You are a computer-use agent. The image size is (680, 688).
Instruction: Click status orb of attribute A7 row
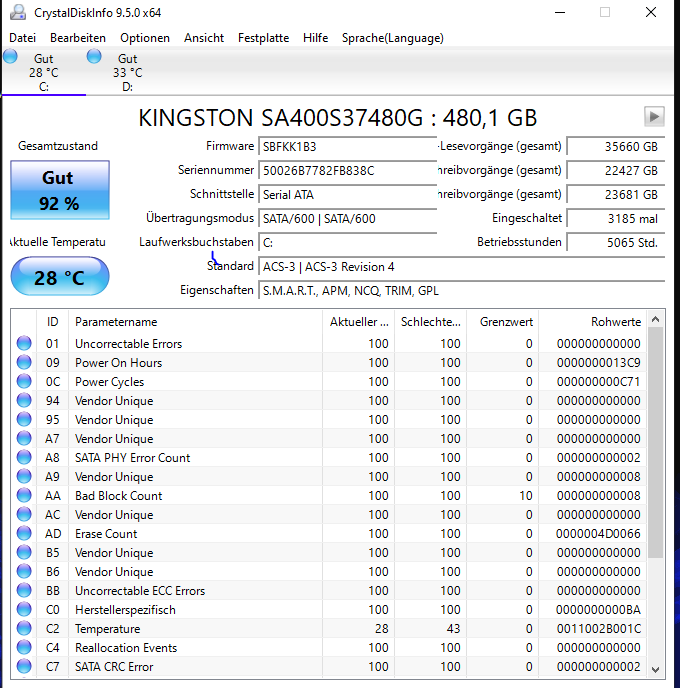click(x=24, y=438)
